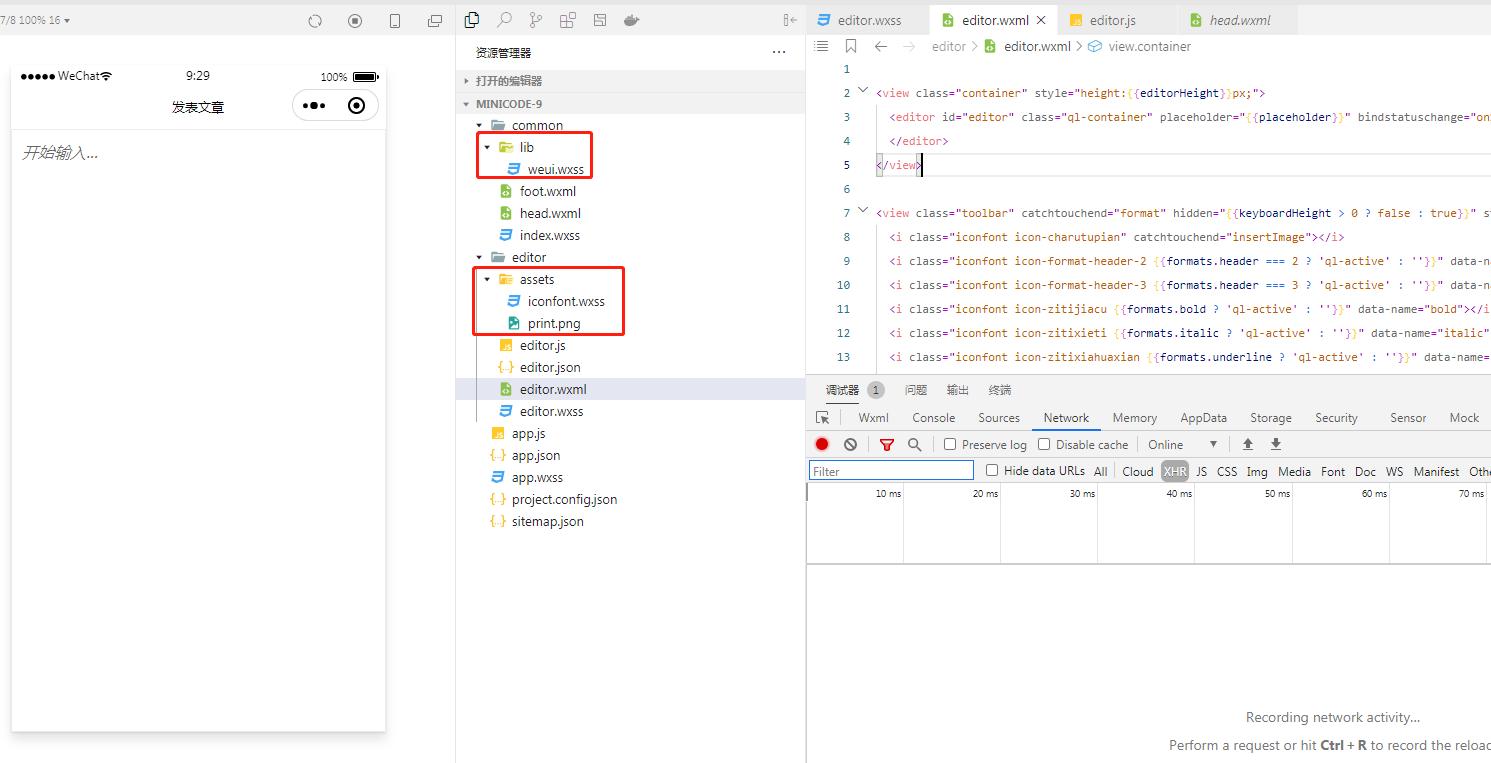Click the Docker whale icon in the sidebar
Viewport: 1491px width, 763px height.
[631, 20]
